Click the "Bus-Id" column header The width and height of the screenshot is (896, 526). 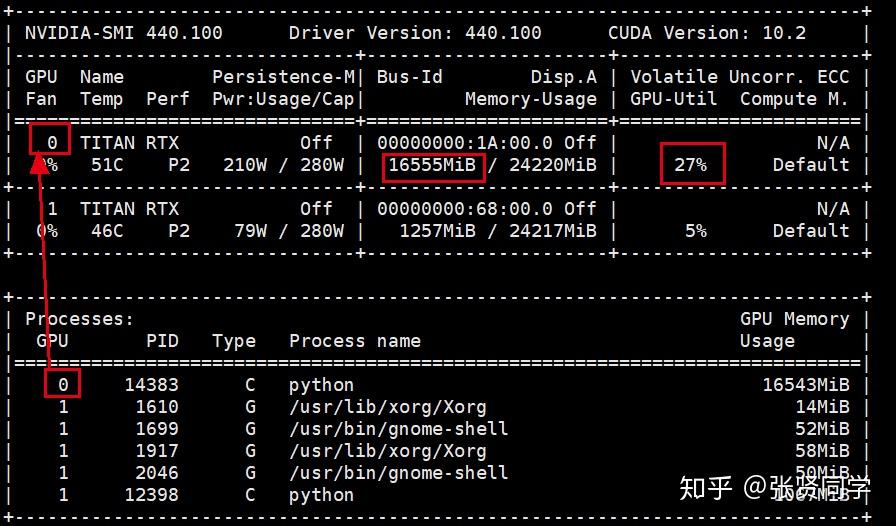click(x=410, y=77)
